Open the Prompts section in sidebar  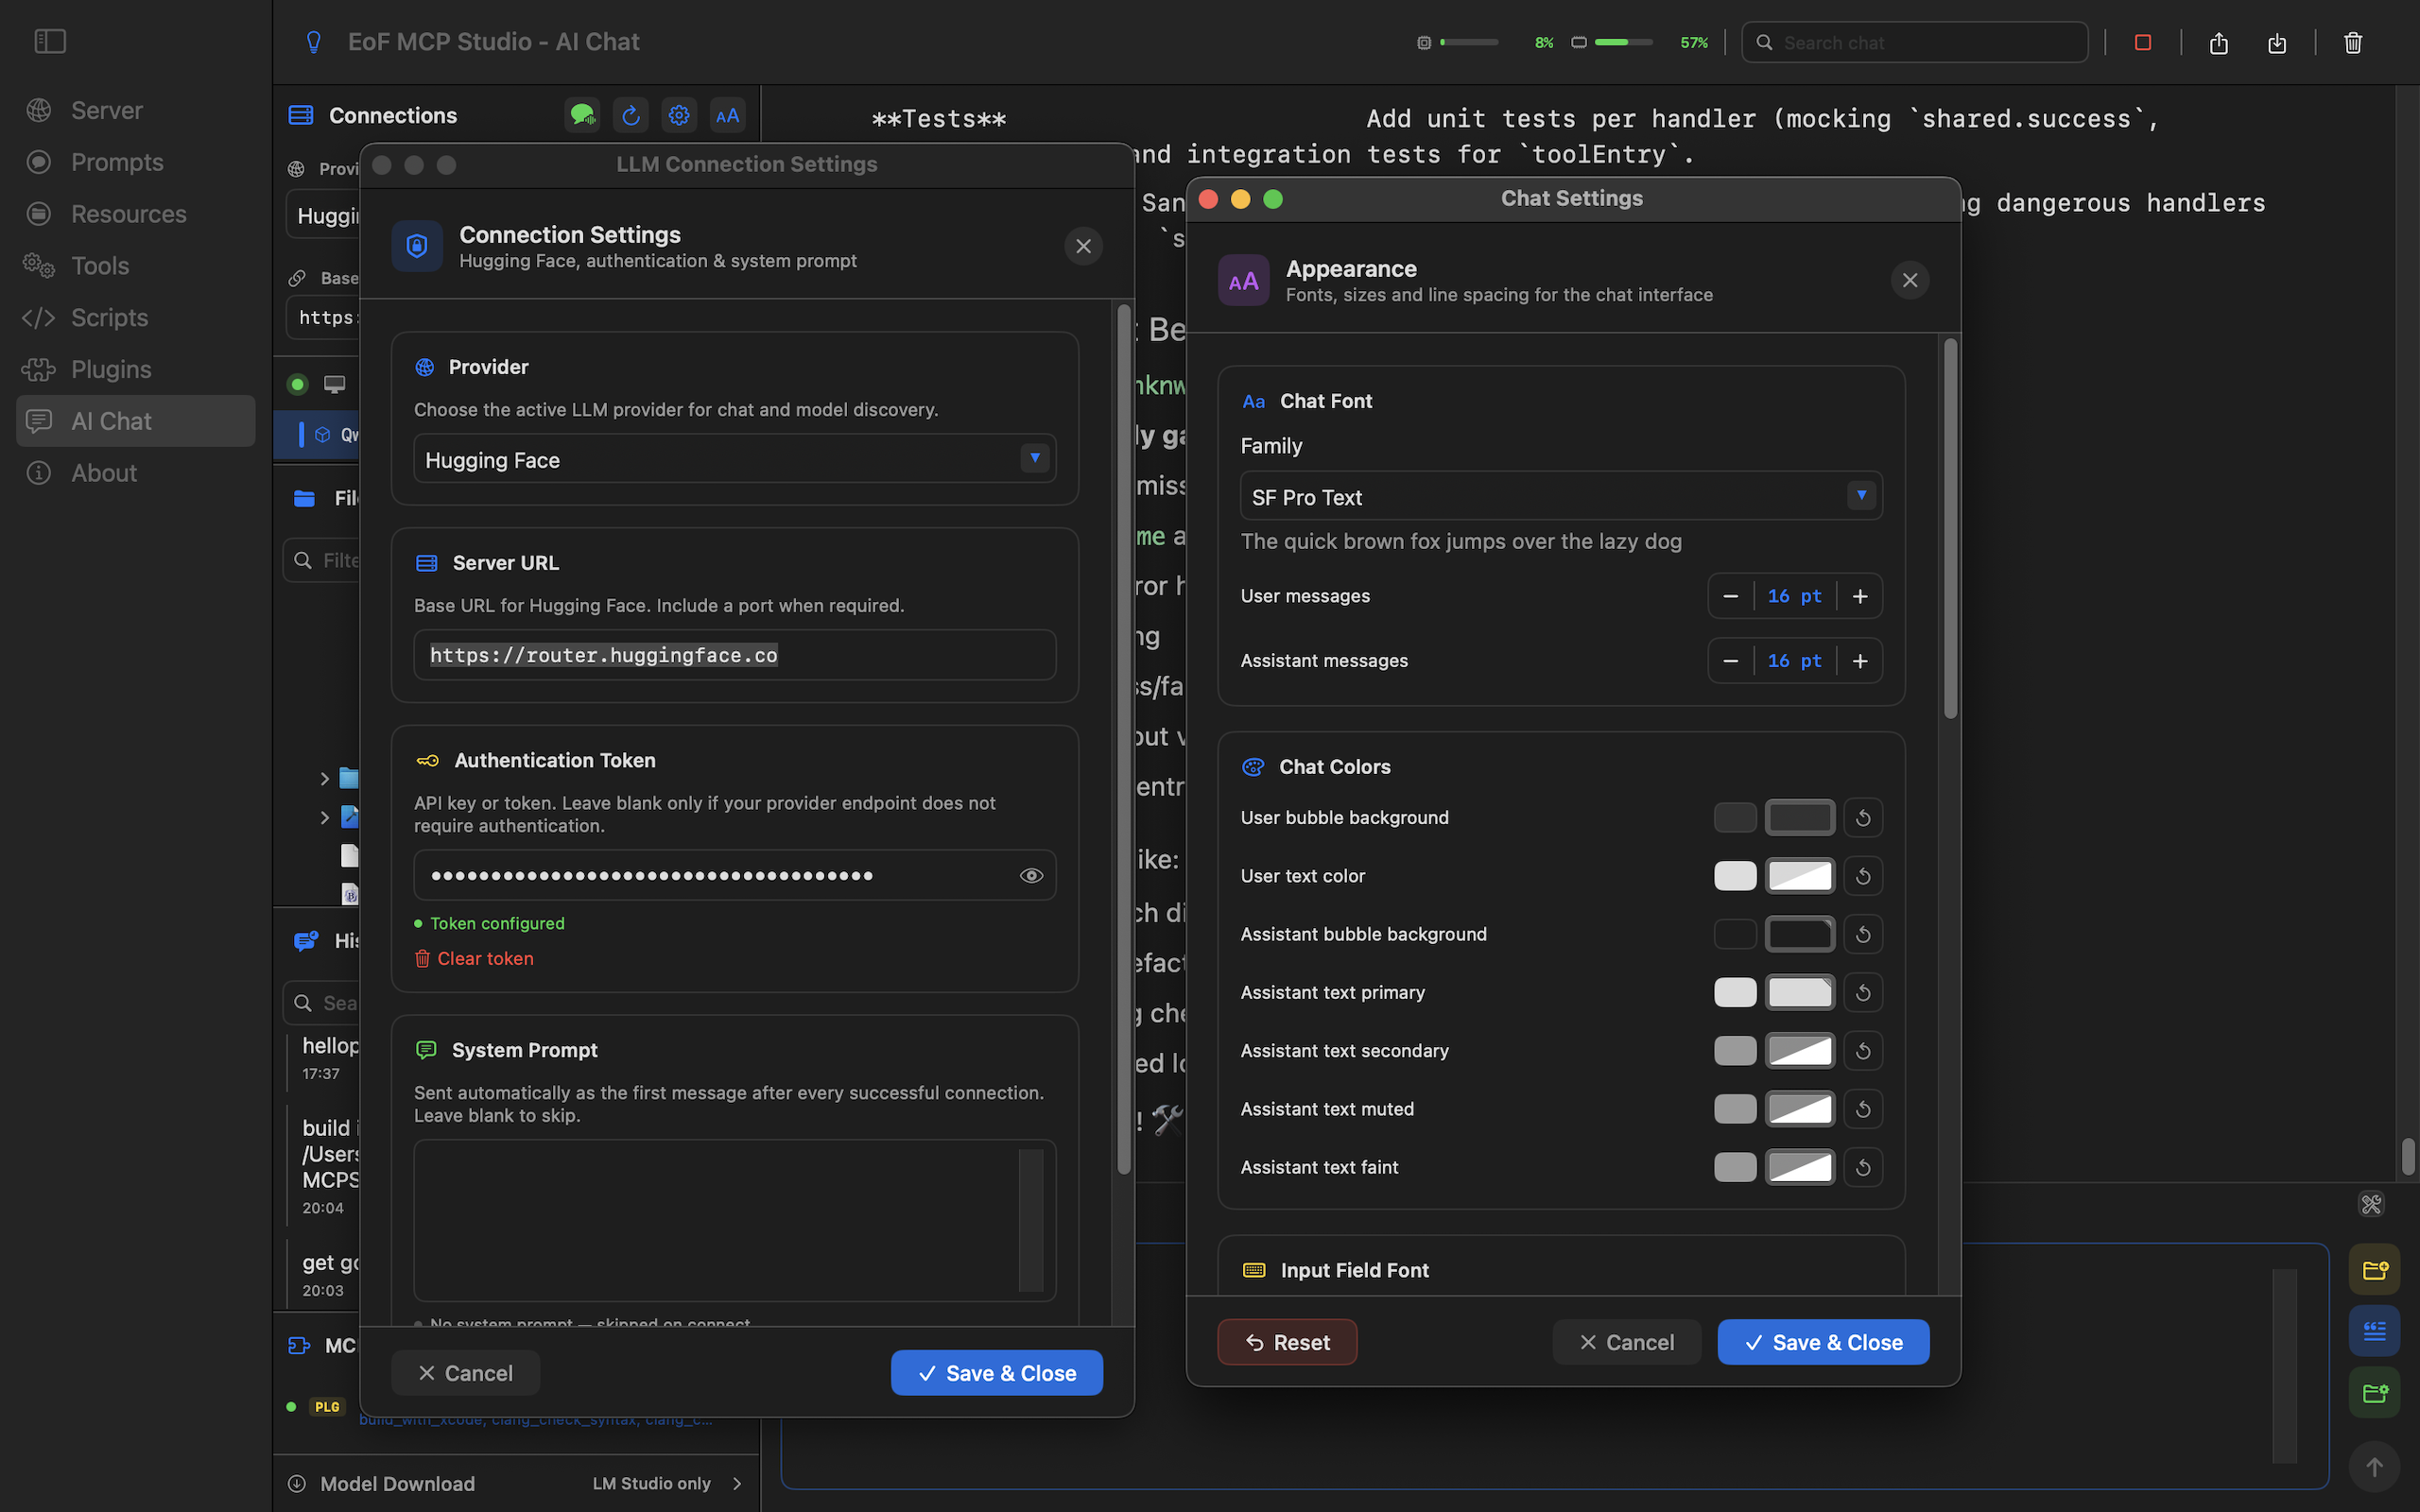(135, 162)
